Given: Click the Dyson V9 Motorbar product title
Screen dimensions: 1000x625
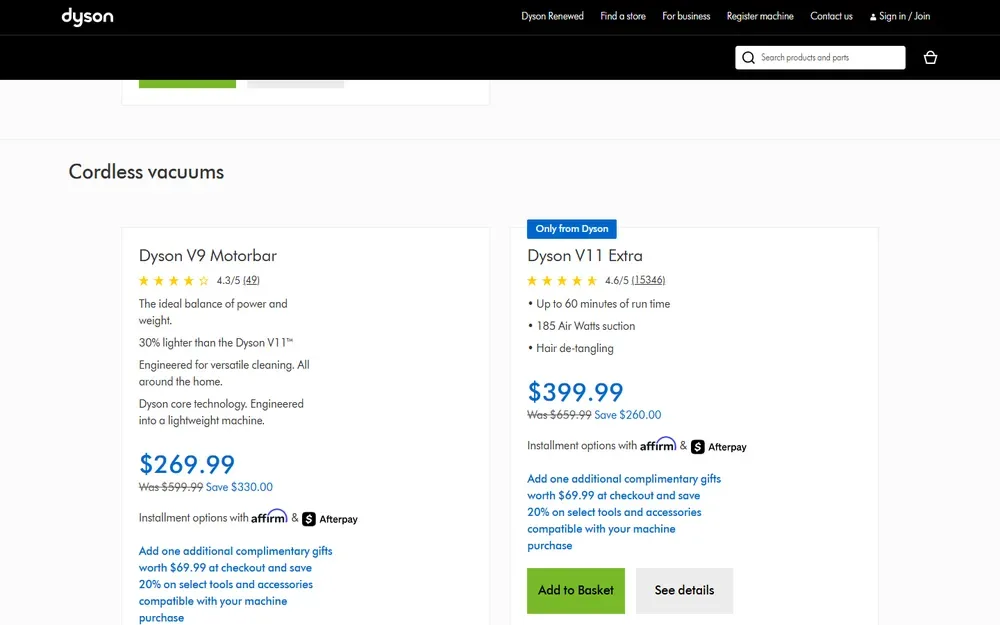Looking at the screenshot, I should click(x=208, y=256).
